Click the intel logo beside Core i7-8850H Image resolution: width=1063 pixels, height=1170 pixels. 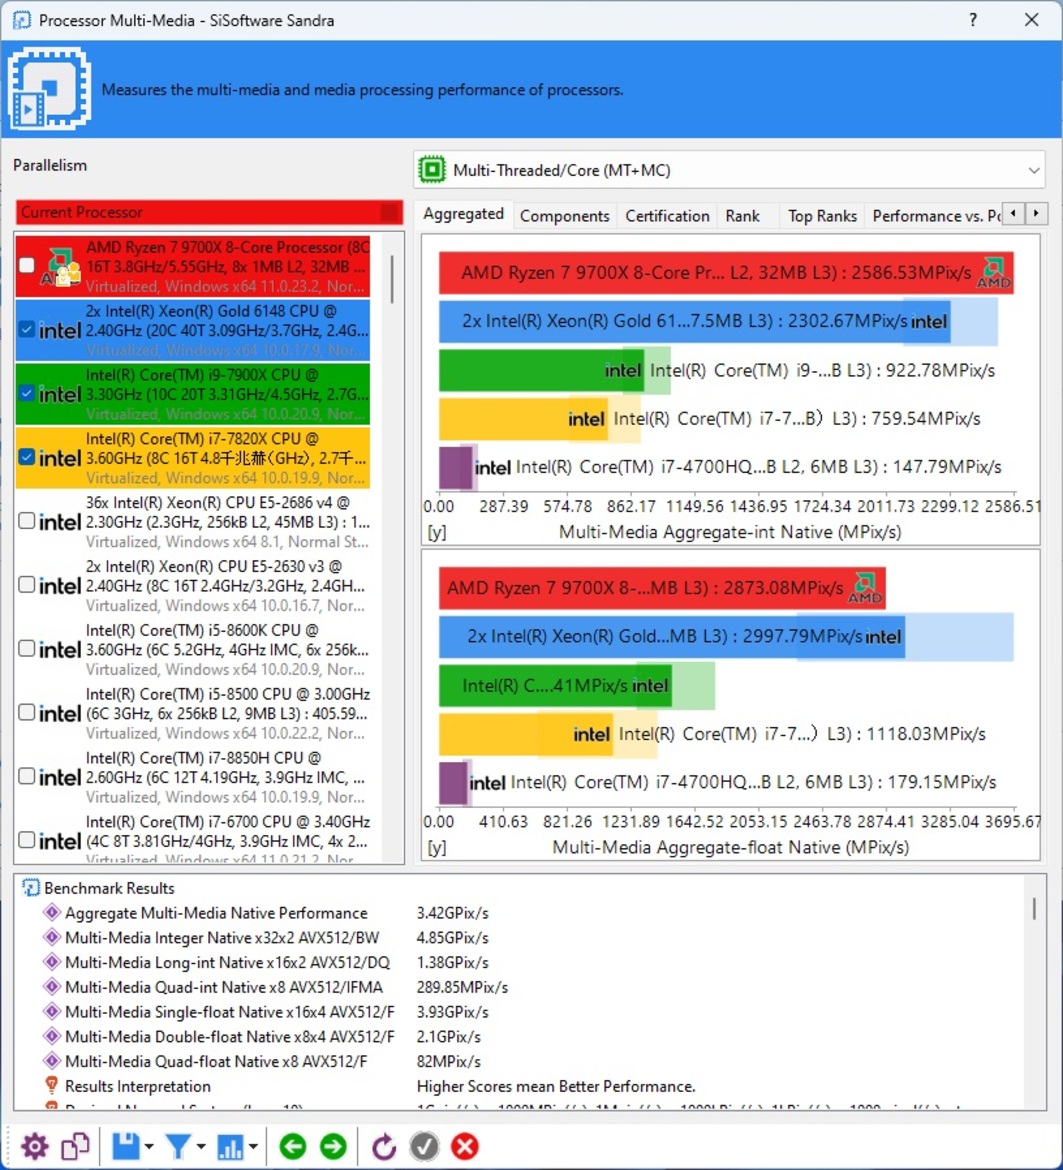click(x=60, y=777)
